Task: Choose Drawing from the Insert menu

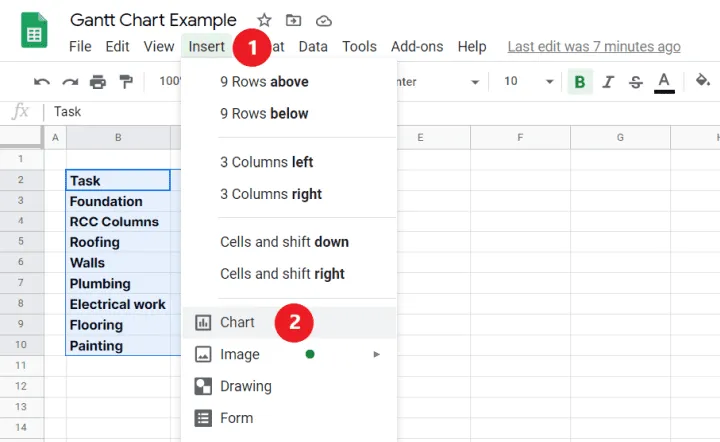Action: [x=289, y=386]
